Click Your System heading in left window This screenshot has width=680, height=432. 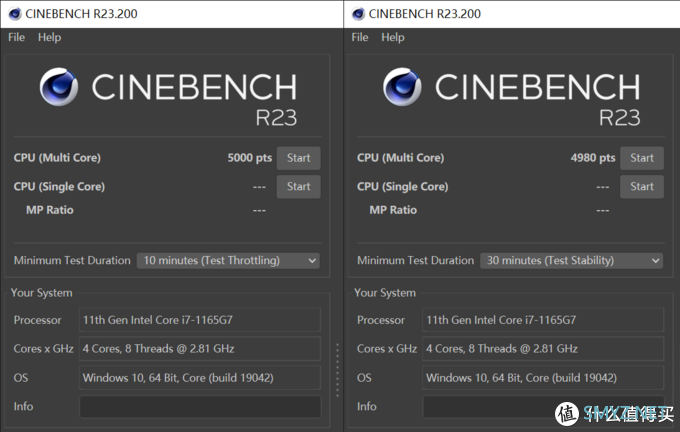click(42, 293)
